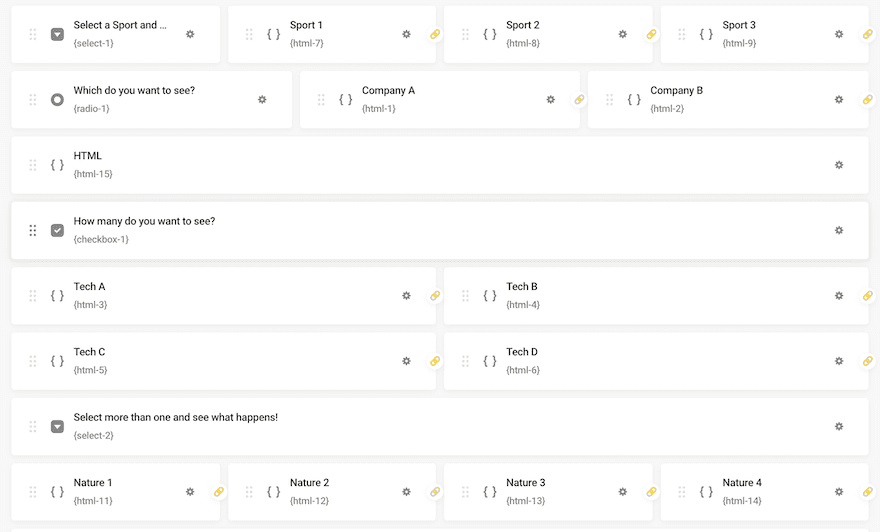Click the drag handle of HTML field
880x532 pixels.
(33, 165)
